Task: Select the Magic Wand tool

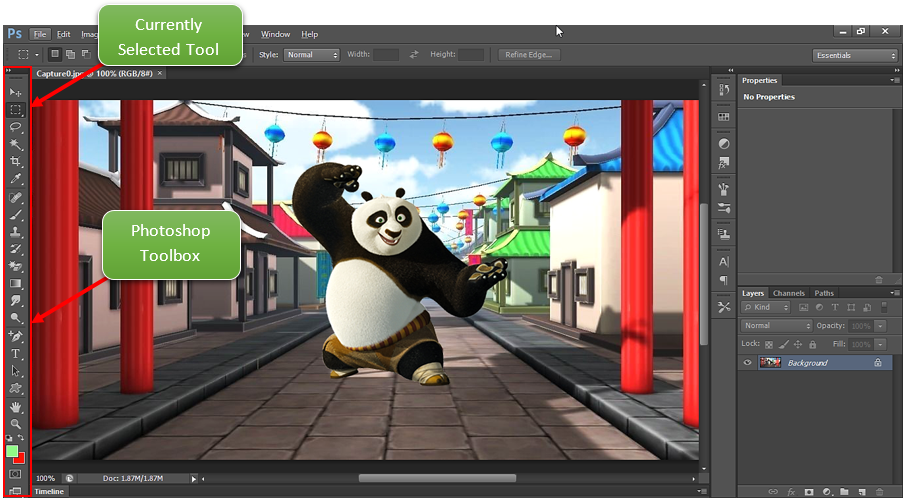Action: tap(16, 144)
